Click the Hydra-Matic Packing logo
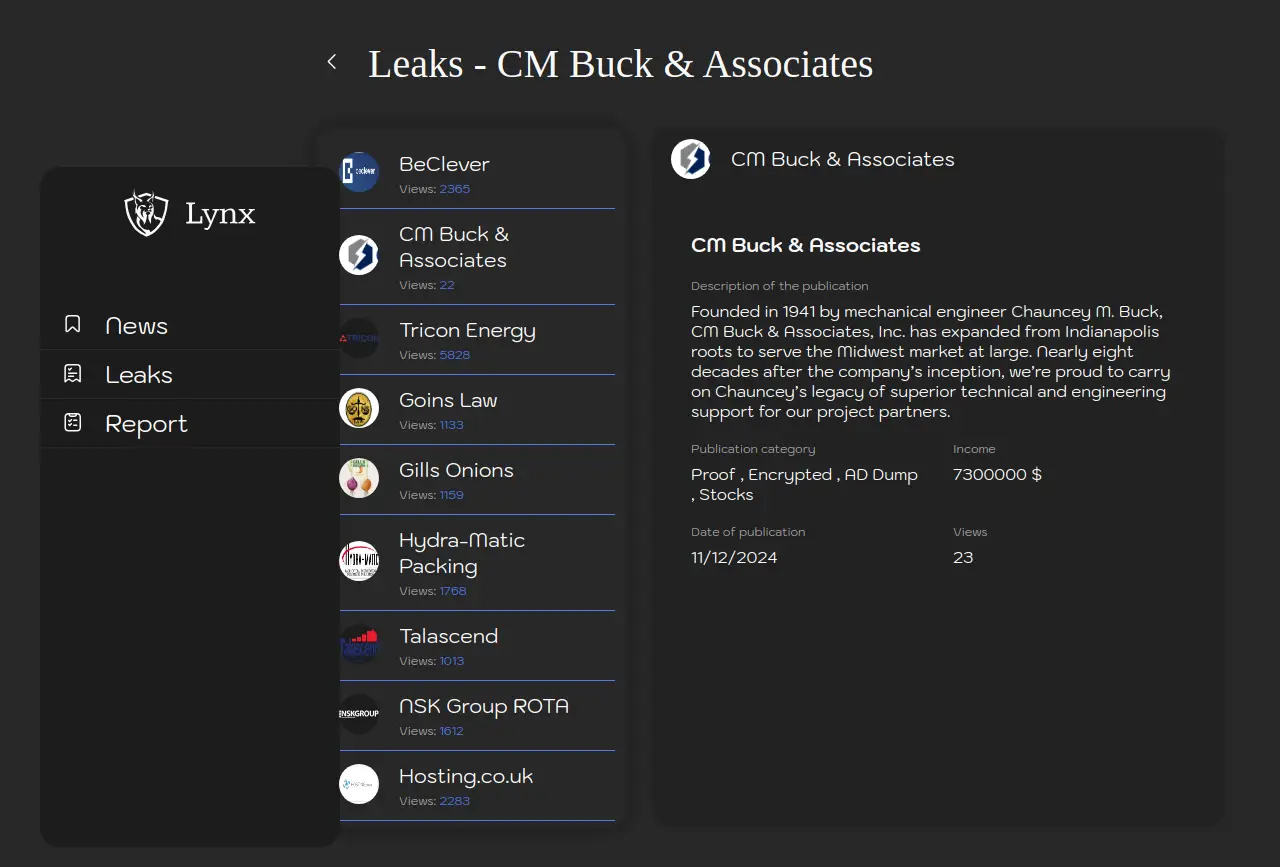 359,561
